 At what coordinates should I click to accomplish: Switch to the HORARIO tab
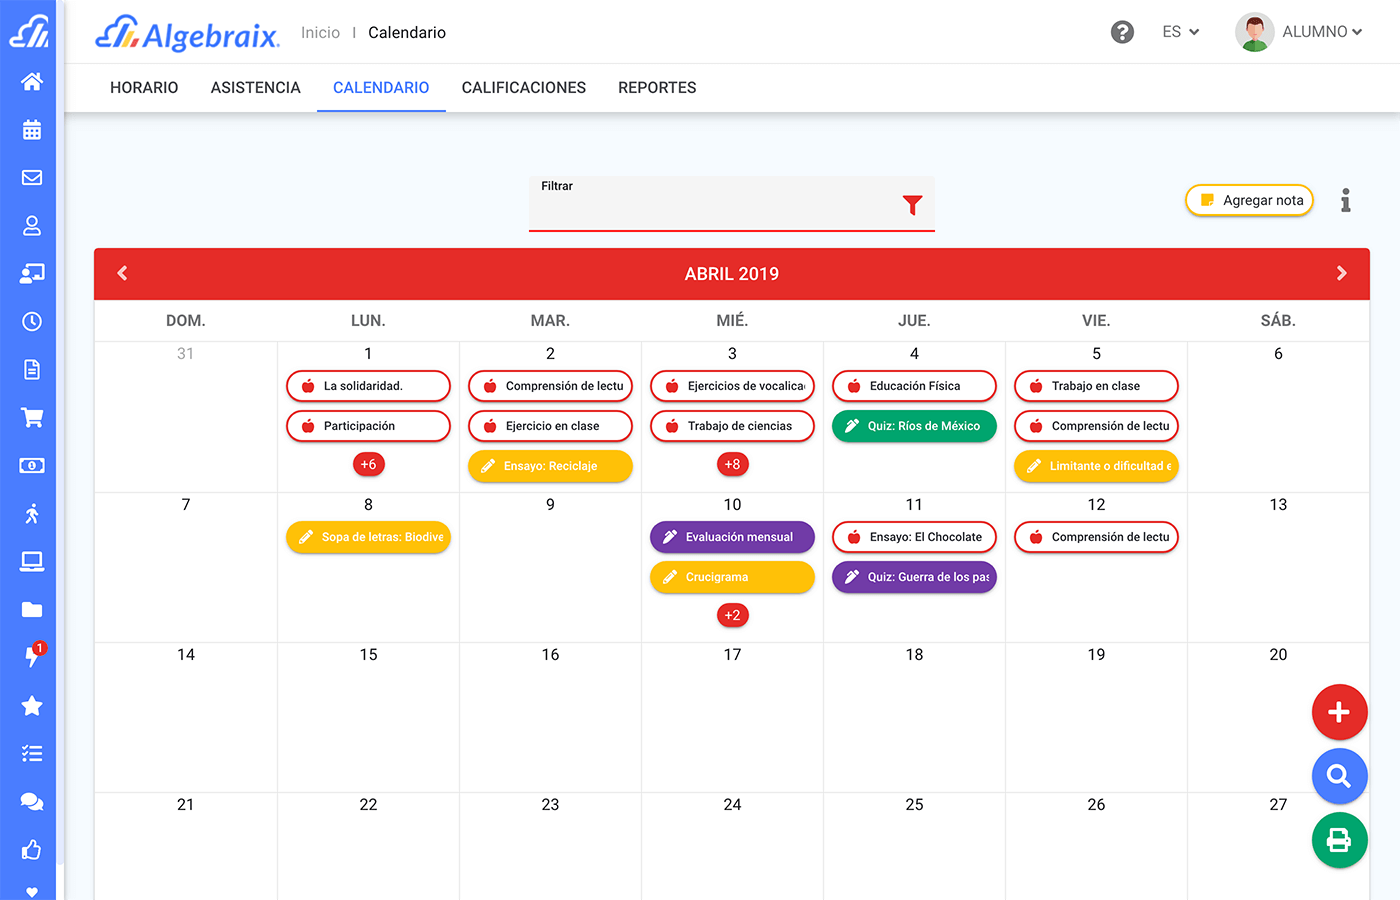(x=143, y=88)
